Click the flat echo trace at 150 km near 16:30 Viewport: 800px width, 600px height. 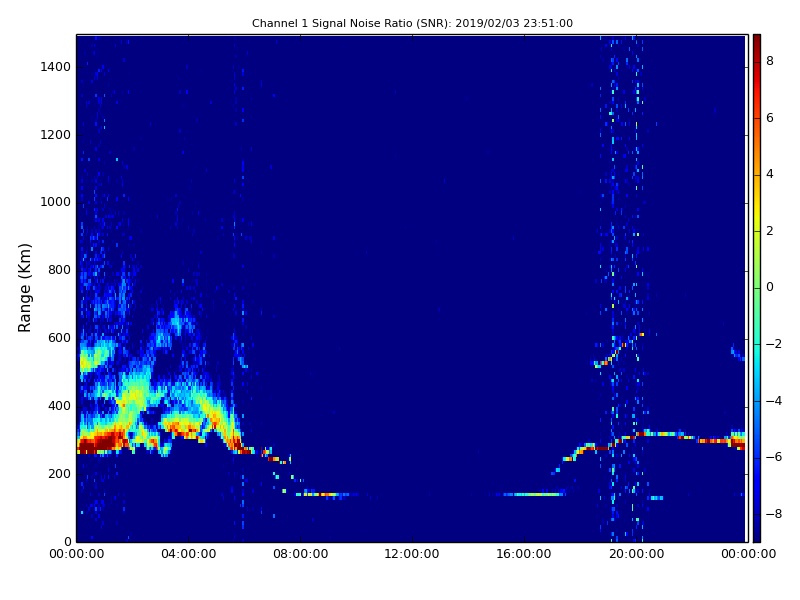click(533, 494)
